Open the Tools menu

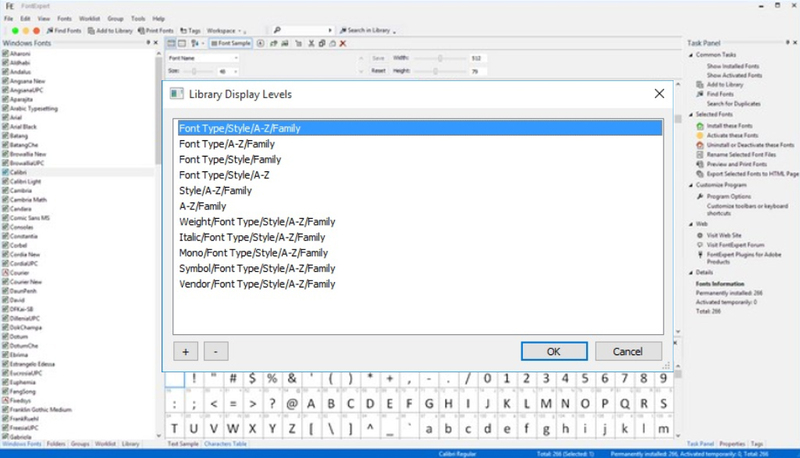[138, 18]
